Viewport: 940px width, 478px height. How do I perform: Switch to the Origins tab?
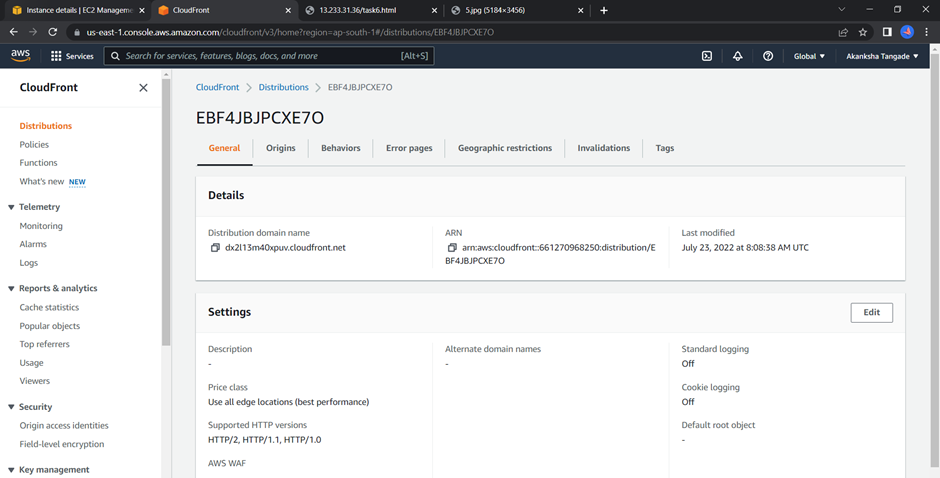point(281,148)
